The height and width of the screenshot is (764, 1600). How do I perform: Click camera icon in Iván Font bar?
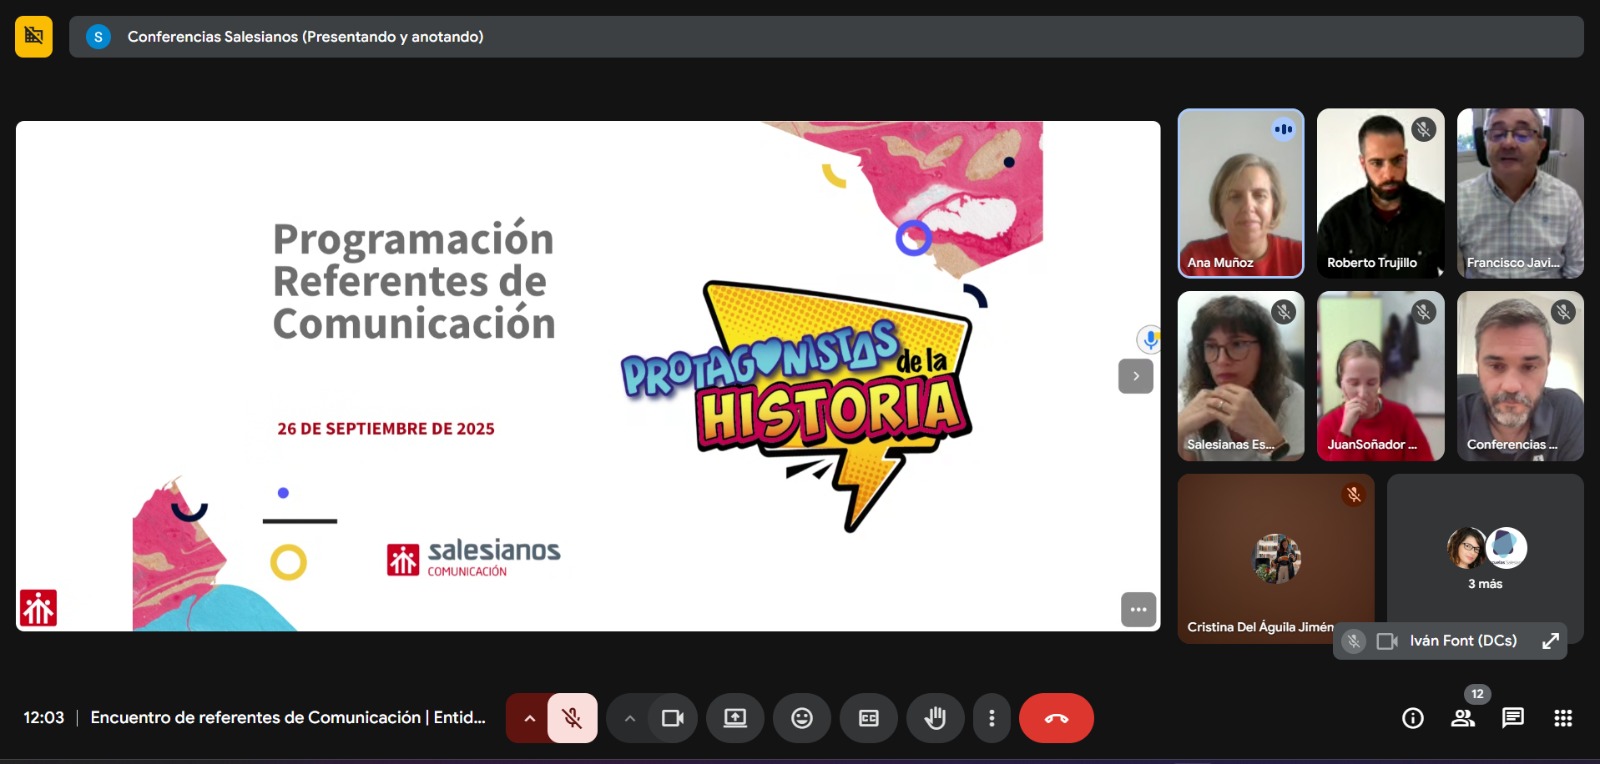tap(1387, 641)
